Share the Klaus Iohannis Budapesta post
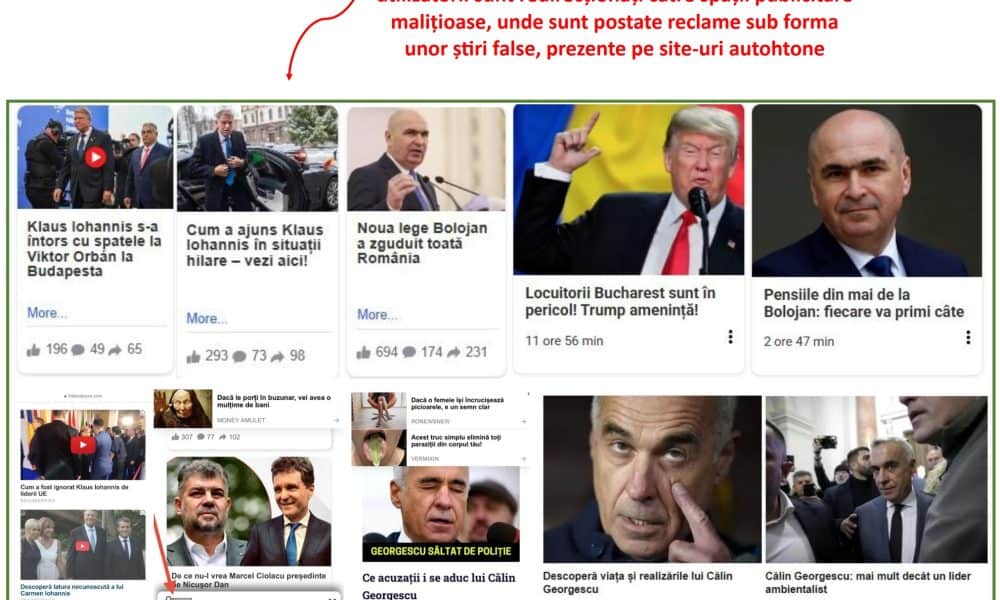This screenshot has width=1000, height=600. pyautogui.click(x=115, y=349)
